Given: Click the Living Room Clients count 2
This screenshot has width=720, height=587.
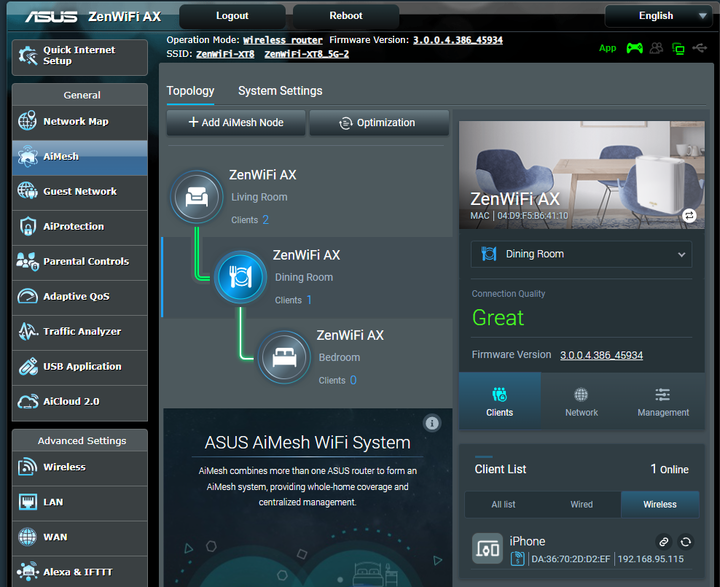Looking at the screenshot, I should 265,220.
